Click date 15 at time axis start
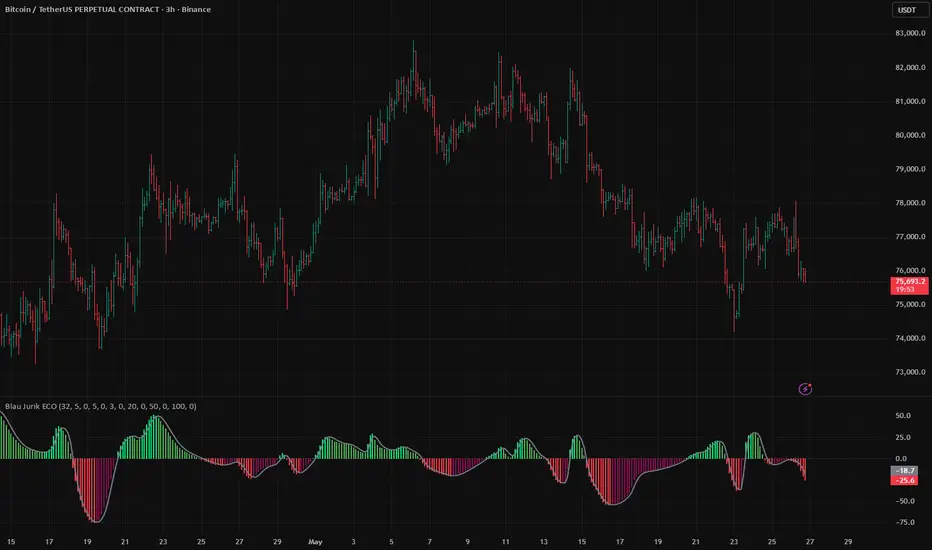 point(11,542)
